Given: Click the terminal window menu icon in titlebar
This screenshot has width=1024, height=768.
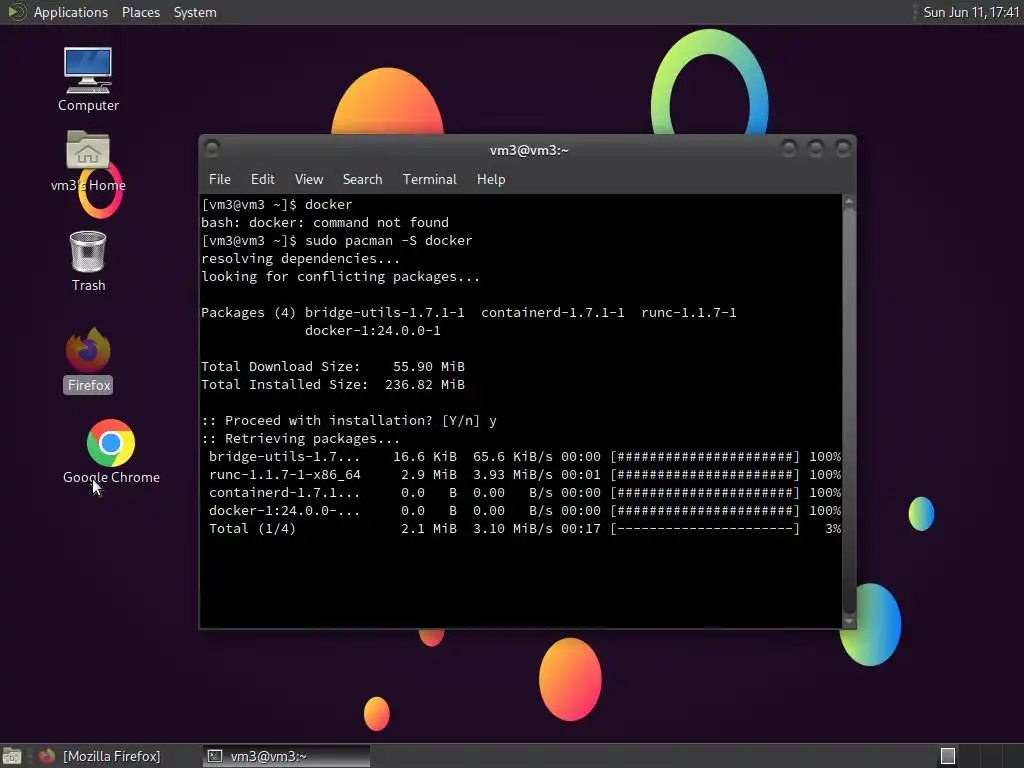Looking at the screenshot, I should (x=212, y=149).
